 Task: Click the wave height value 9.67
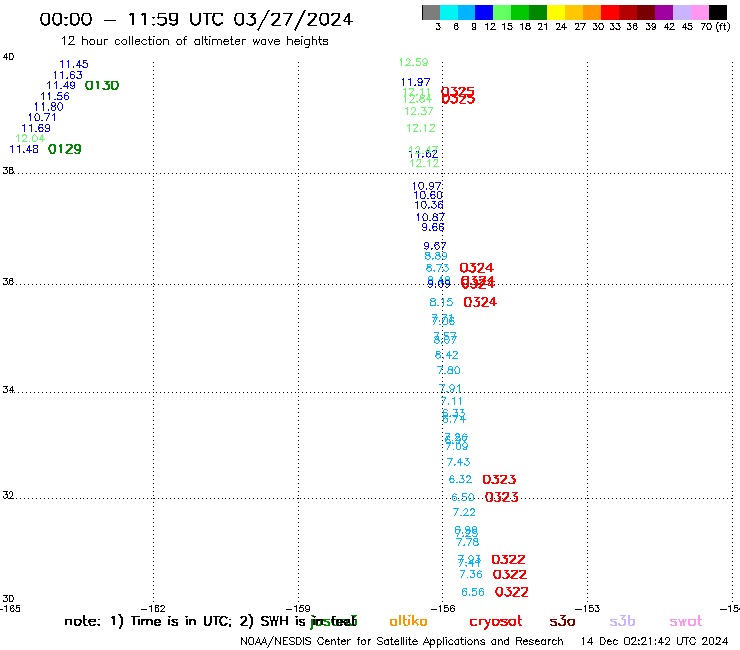pos(435,246)
